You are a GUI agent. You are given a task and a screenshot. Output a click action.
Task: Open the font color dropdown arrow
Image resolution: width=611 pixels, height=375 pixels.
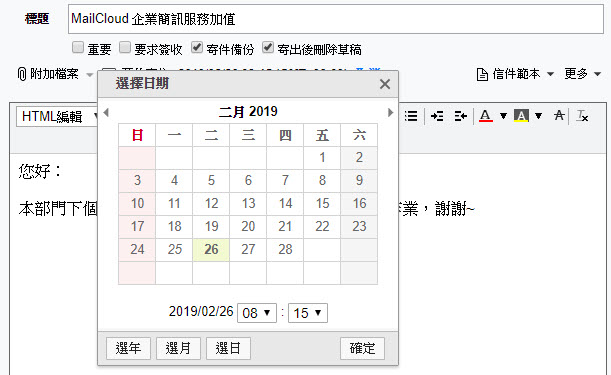click(503, 116)
